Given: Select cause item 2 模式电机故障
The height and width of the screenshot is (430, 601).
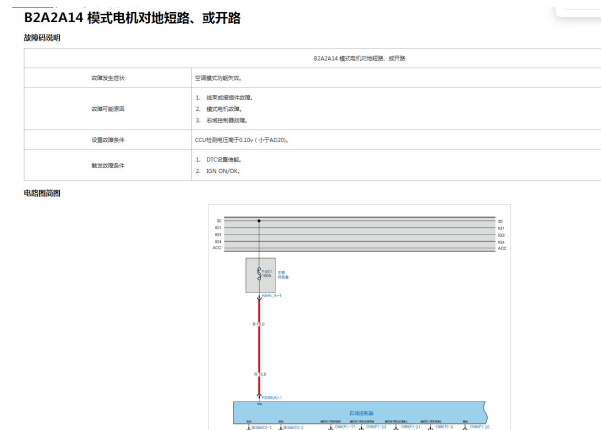Looking at the screenshot, I should (x=224, y=109).
